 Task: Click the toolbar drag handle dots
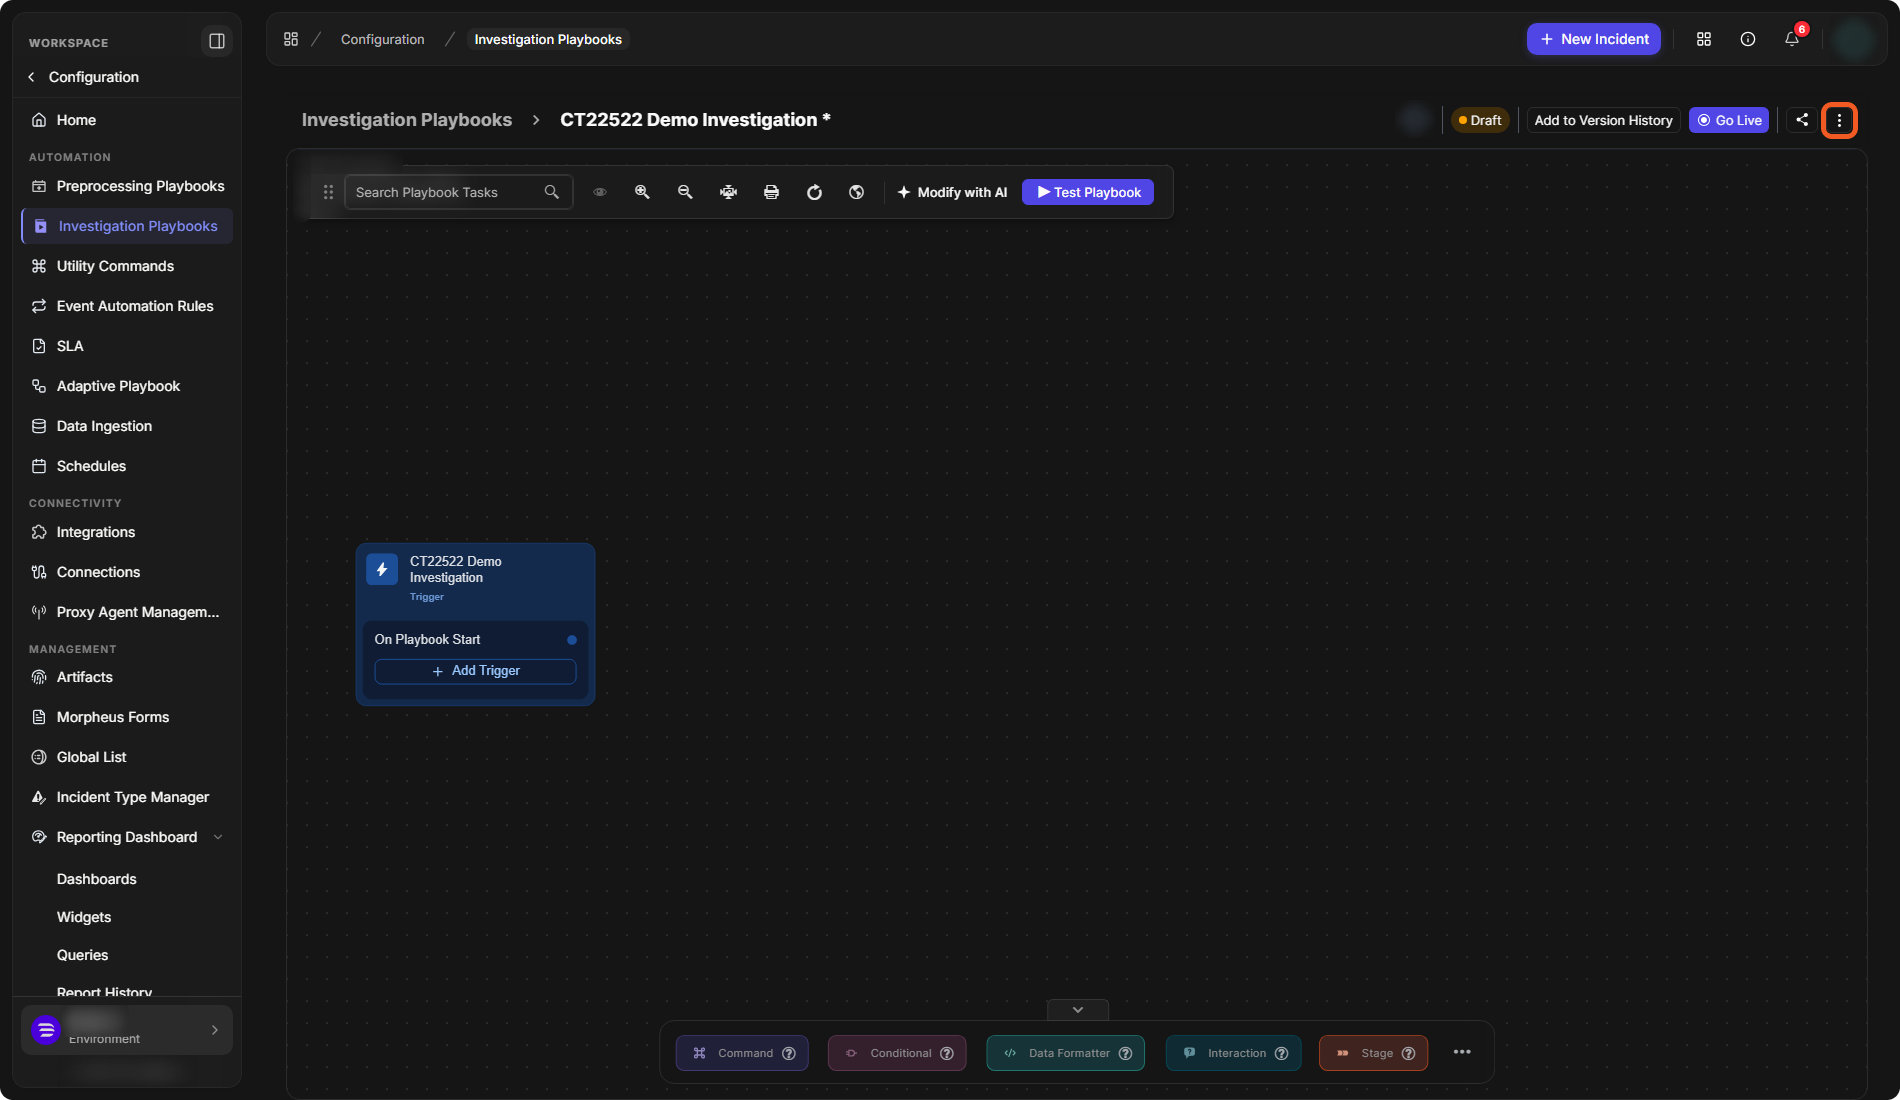coord(328,192)
